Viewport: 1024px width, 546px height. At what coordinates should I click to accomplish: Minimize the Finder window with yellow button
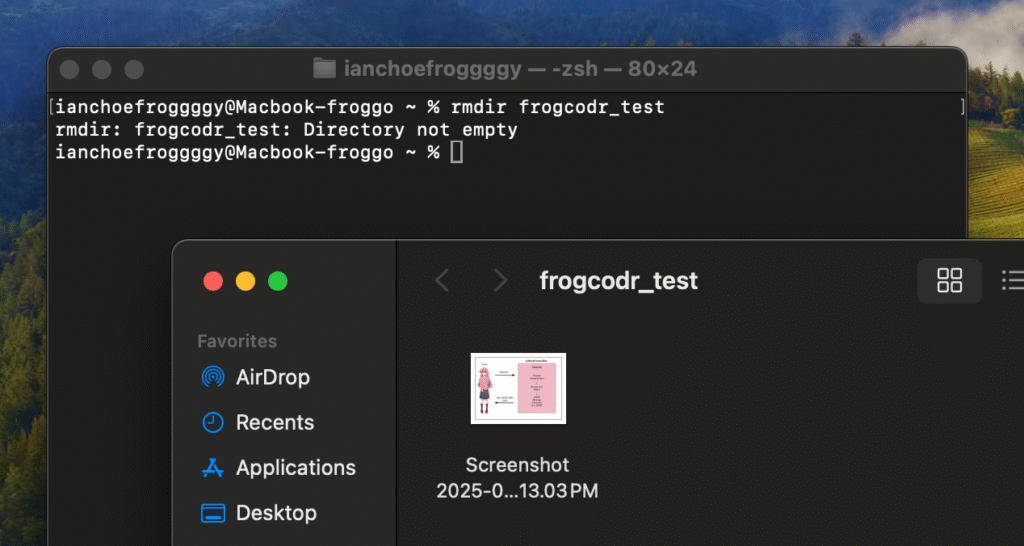pyautogui.click(x=245, y=281)
